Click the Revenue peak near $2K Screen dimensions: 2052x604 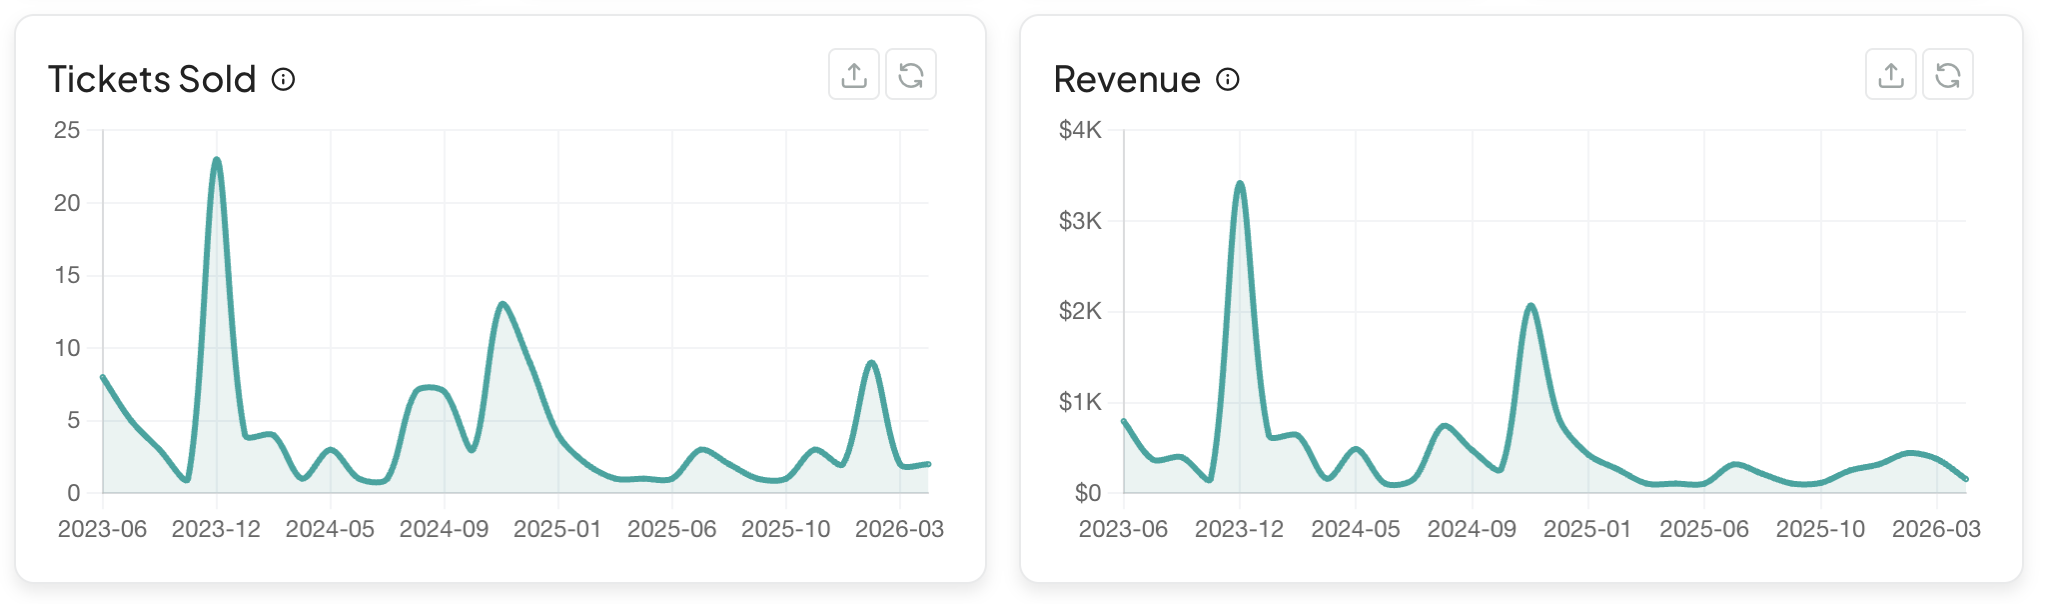pos(1530,306)
